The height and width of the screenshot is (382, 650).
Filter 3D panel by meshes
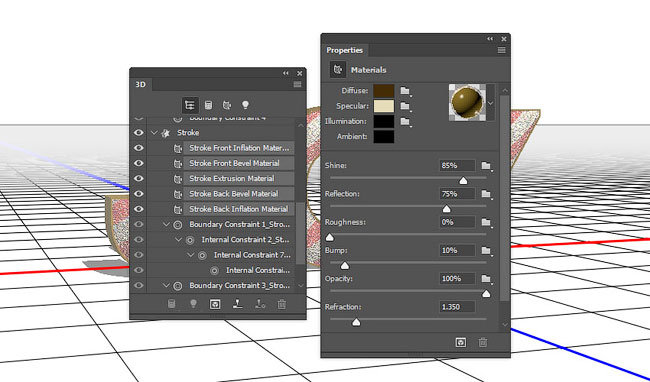pyautogui.click(x=208, y=105)
